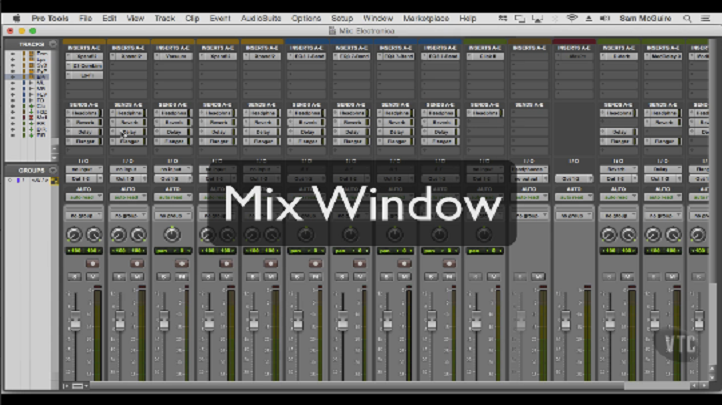Click record enable on the seventh channel strip
The width and height of the screenshot is (722, 405).
point(360,263)
